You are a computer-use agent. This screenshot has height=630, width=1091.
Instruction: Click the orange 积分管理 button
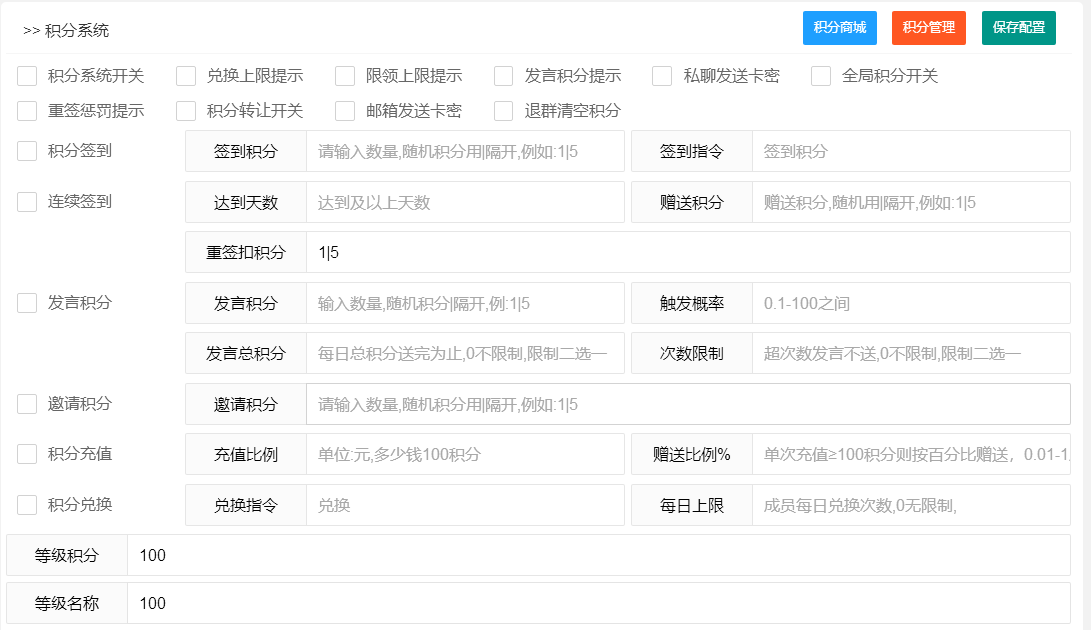(928, 28)
